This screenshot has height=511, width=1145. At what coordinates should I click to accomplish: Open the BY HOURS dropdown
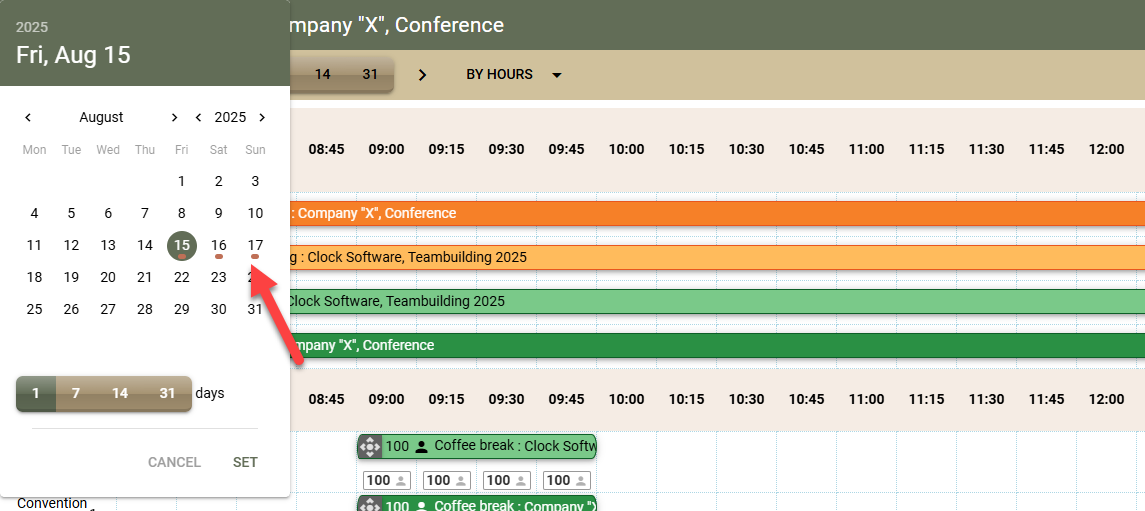point(514,74)
